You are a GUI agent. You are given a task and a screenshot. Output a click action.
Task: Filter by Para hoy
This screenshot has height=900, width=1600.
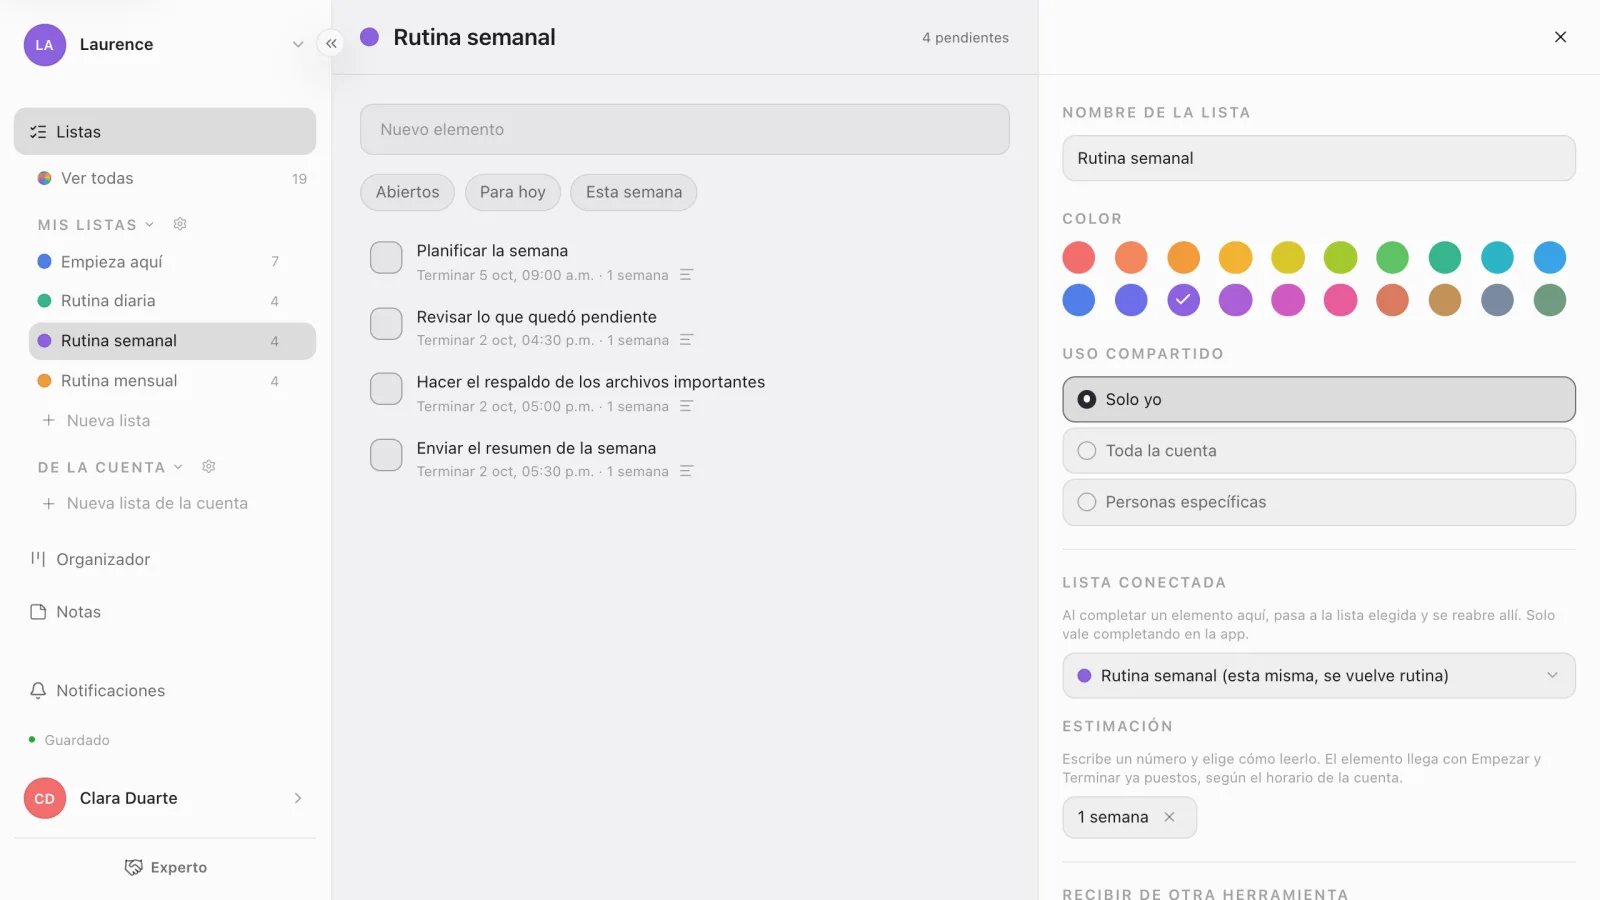pyautogui.click(x=513, y=192)
